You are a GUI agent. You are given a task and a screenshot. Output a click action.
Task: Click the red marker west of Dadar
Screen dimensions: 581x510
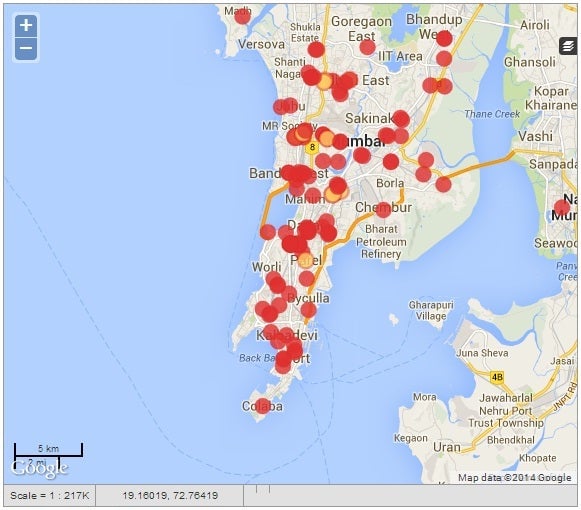268,232
